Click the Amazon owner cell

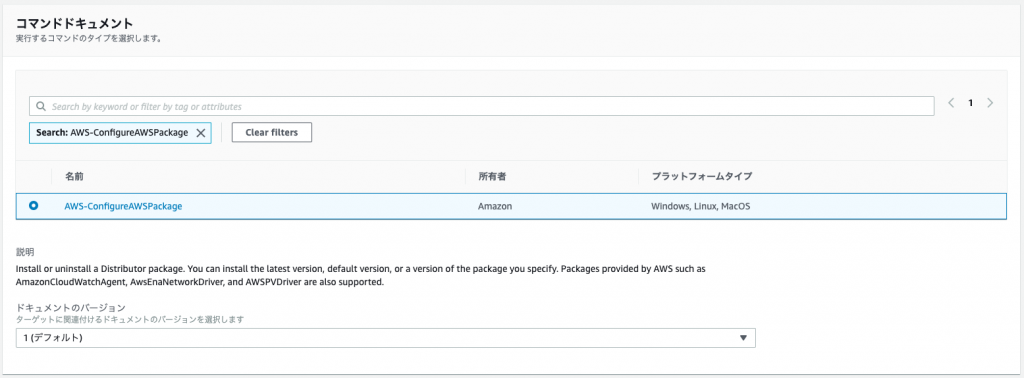pyautogui.click(x=494, y=206)
